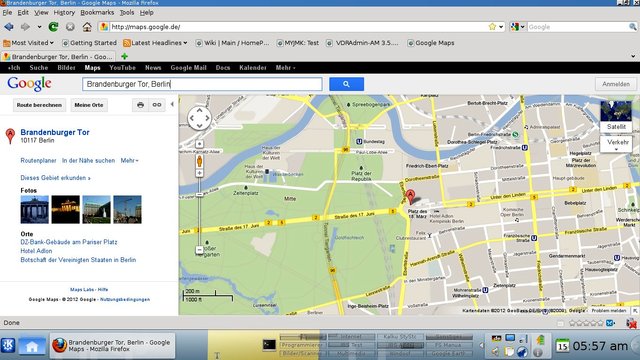Image resolution: width=640 pixels, height=360 pixels.
Task: Click the Stop loading icon
Action: click(70, 27)
